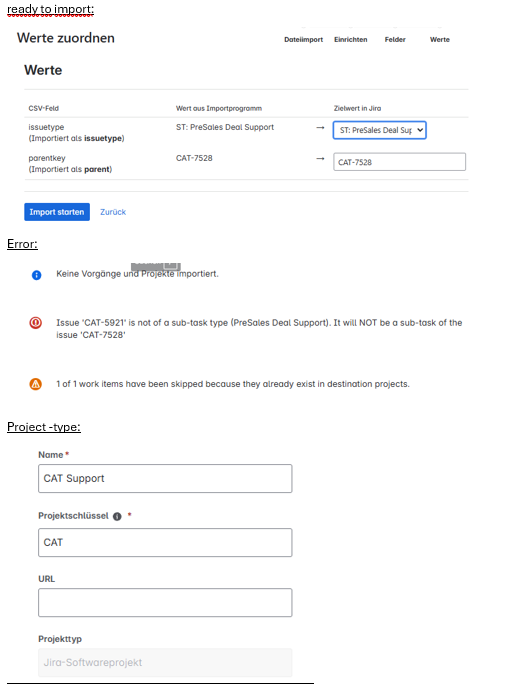Click the Wert aus Importprogramm column header
Viewport: 511px width, 698px height.
[x=219, y=108]
